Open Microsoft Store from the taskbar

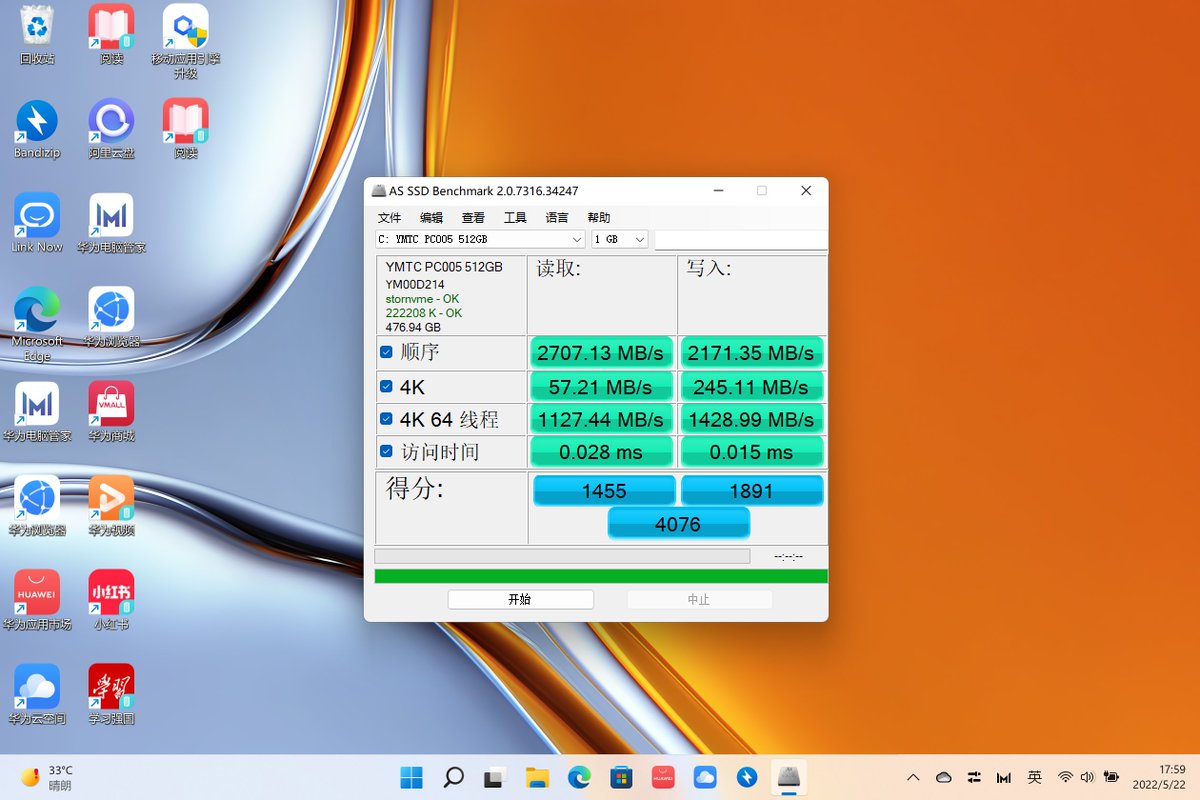point(621,777)
